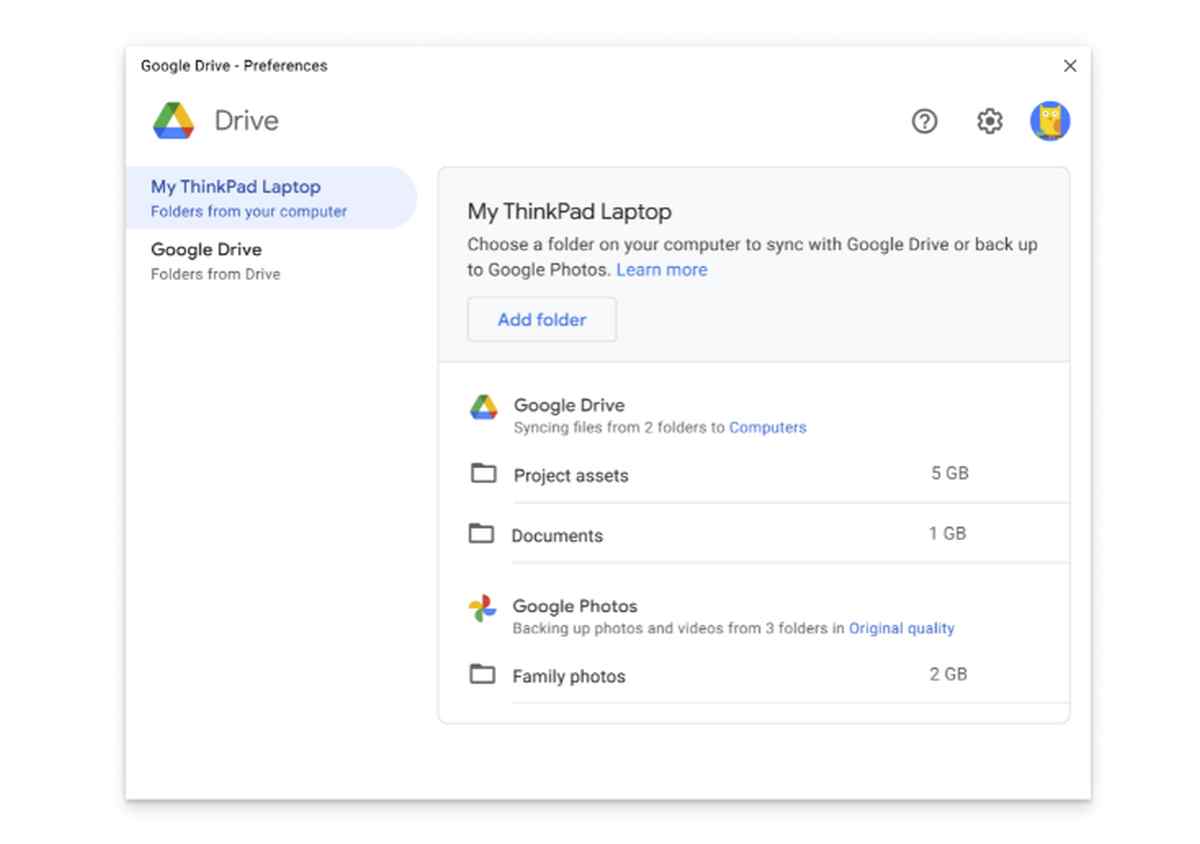Click the Drive logo in header
Image resolution: width=1200 pixels, height=844 pixels.
pyautogui.click(x=174, y=121)
